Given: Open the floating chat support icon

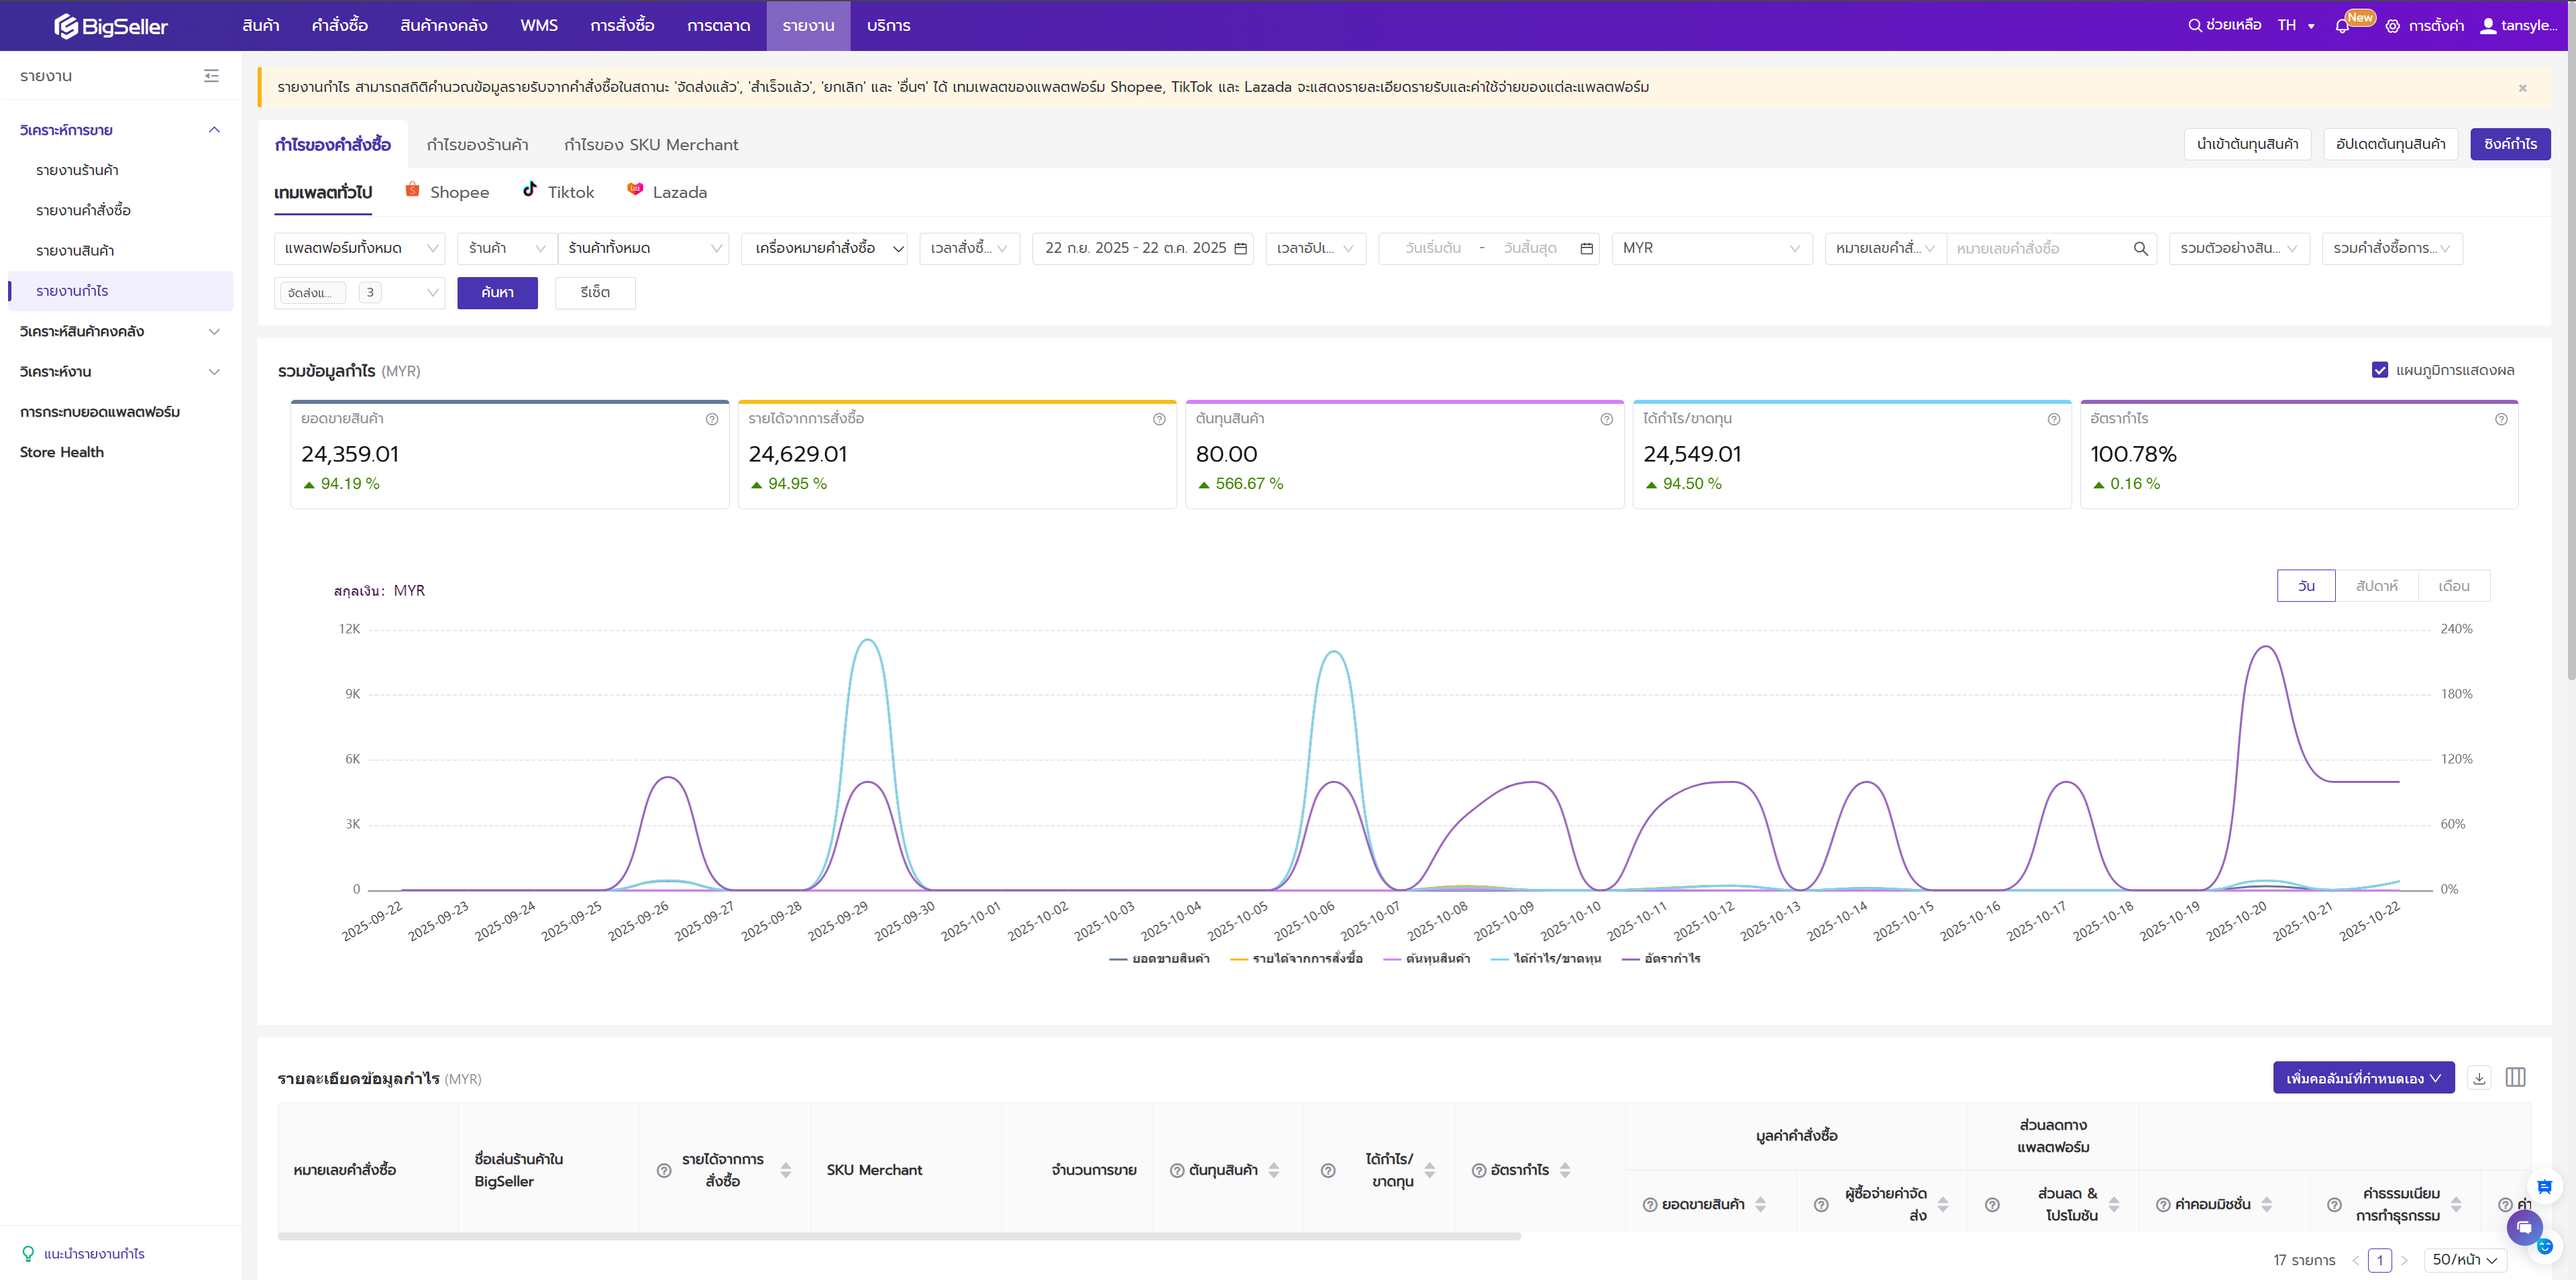Looking at the screenshot, I should pos(2524,1227).
